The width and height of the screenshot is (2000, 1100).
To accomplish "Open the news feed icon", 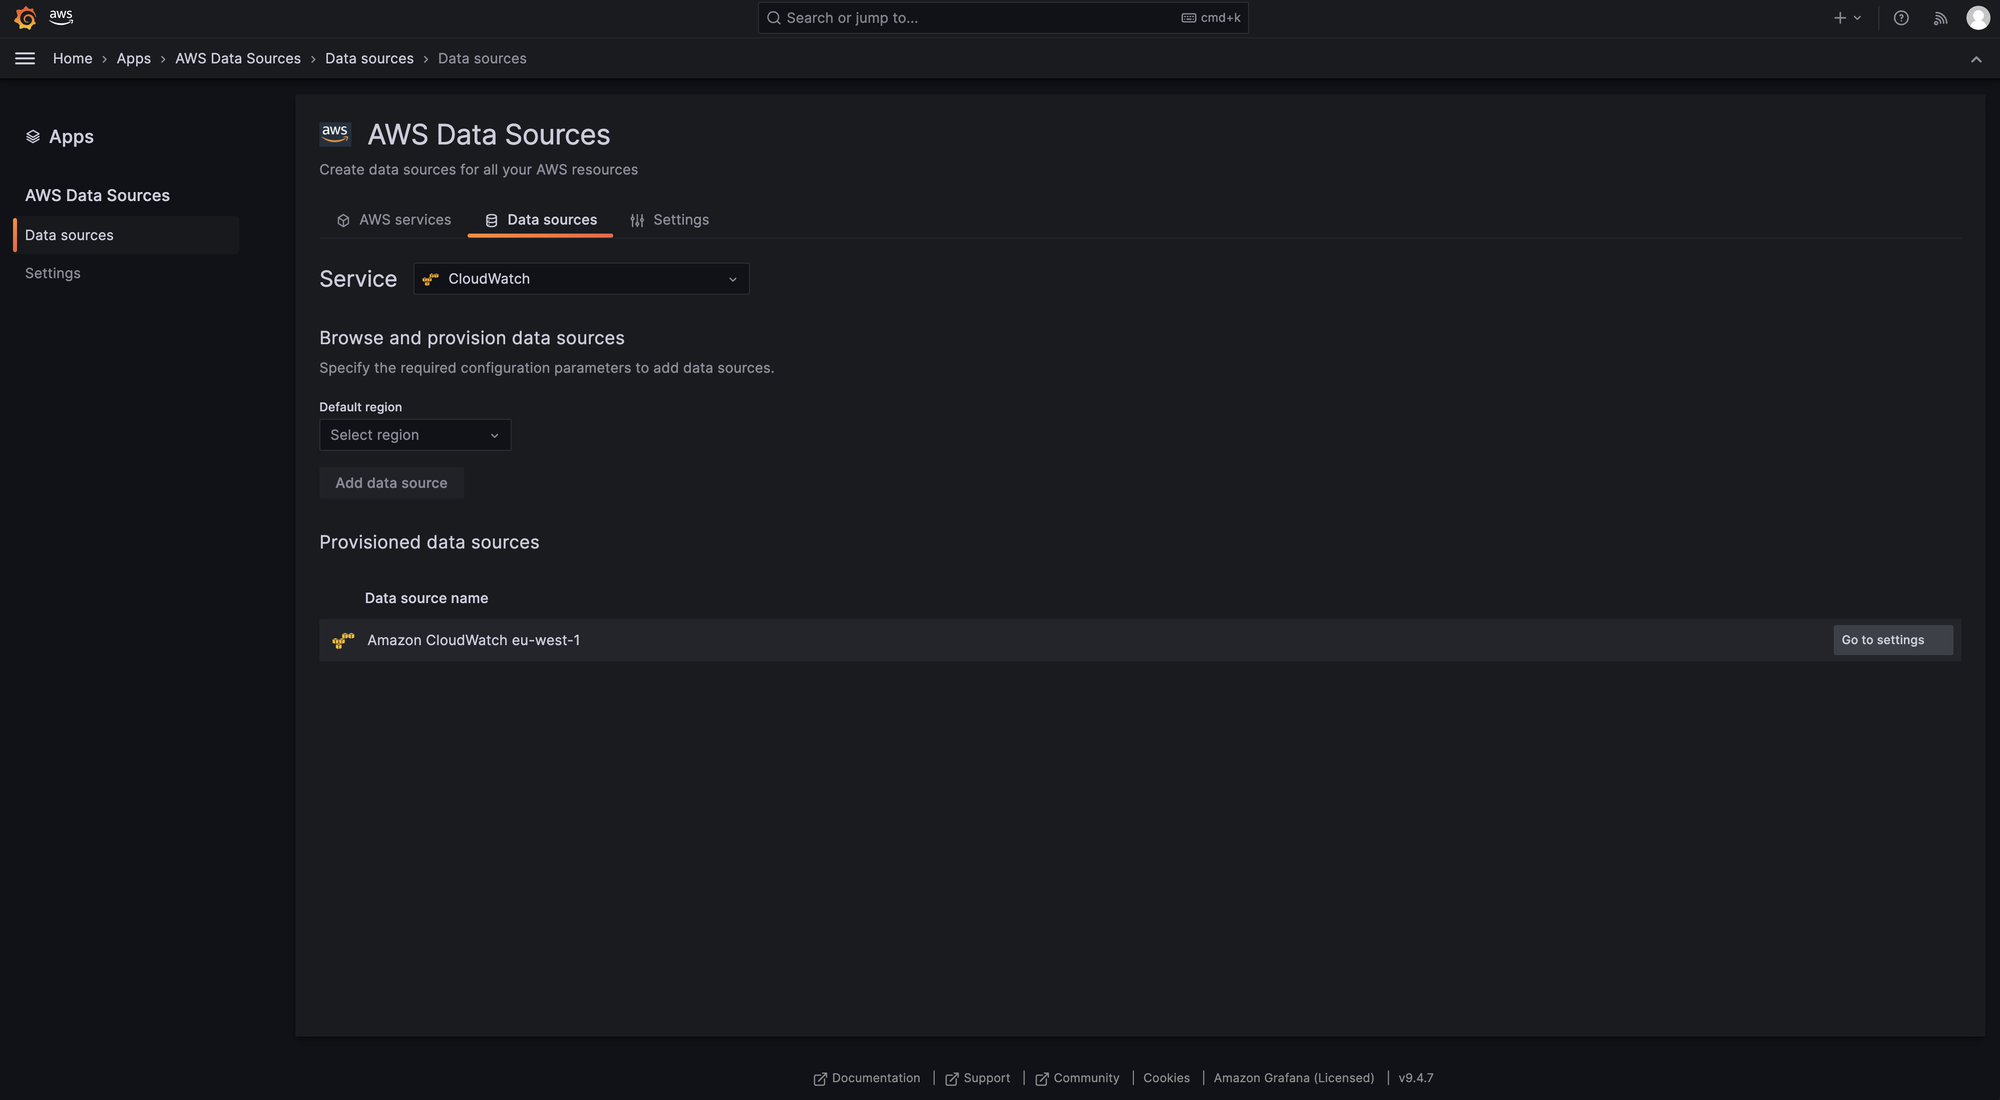I will 1940,18.
